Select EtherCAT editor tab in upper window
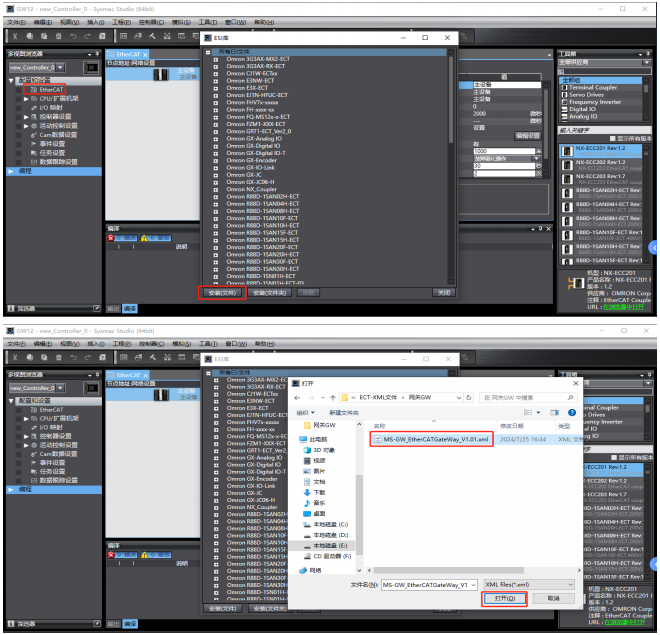The image size is (660, 635). pyautogui.click(x=128, y=54)
